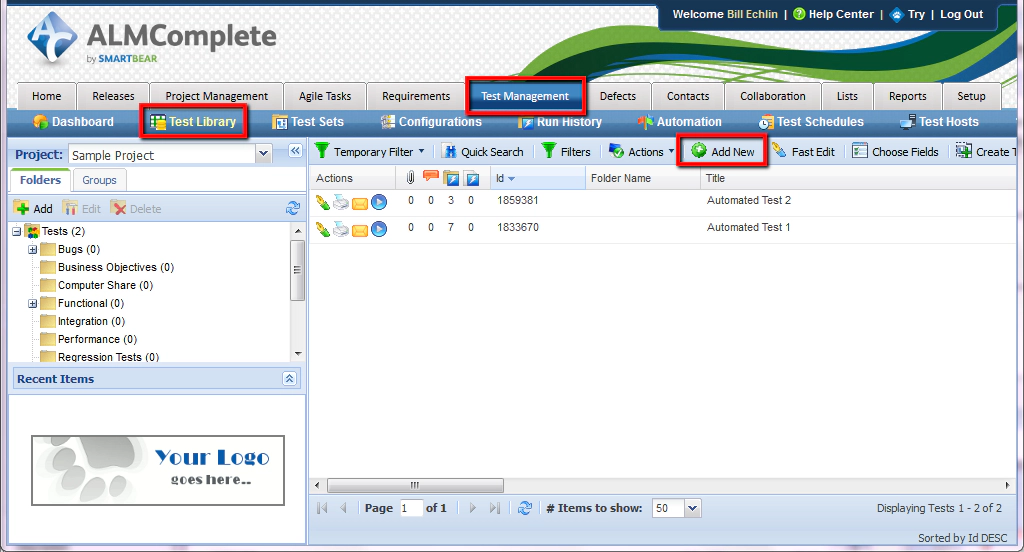1024x552 pixels.
Task: Collapse the Tests root folder node
Action: (x=17, y=231)
